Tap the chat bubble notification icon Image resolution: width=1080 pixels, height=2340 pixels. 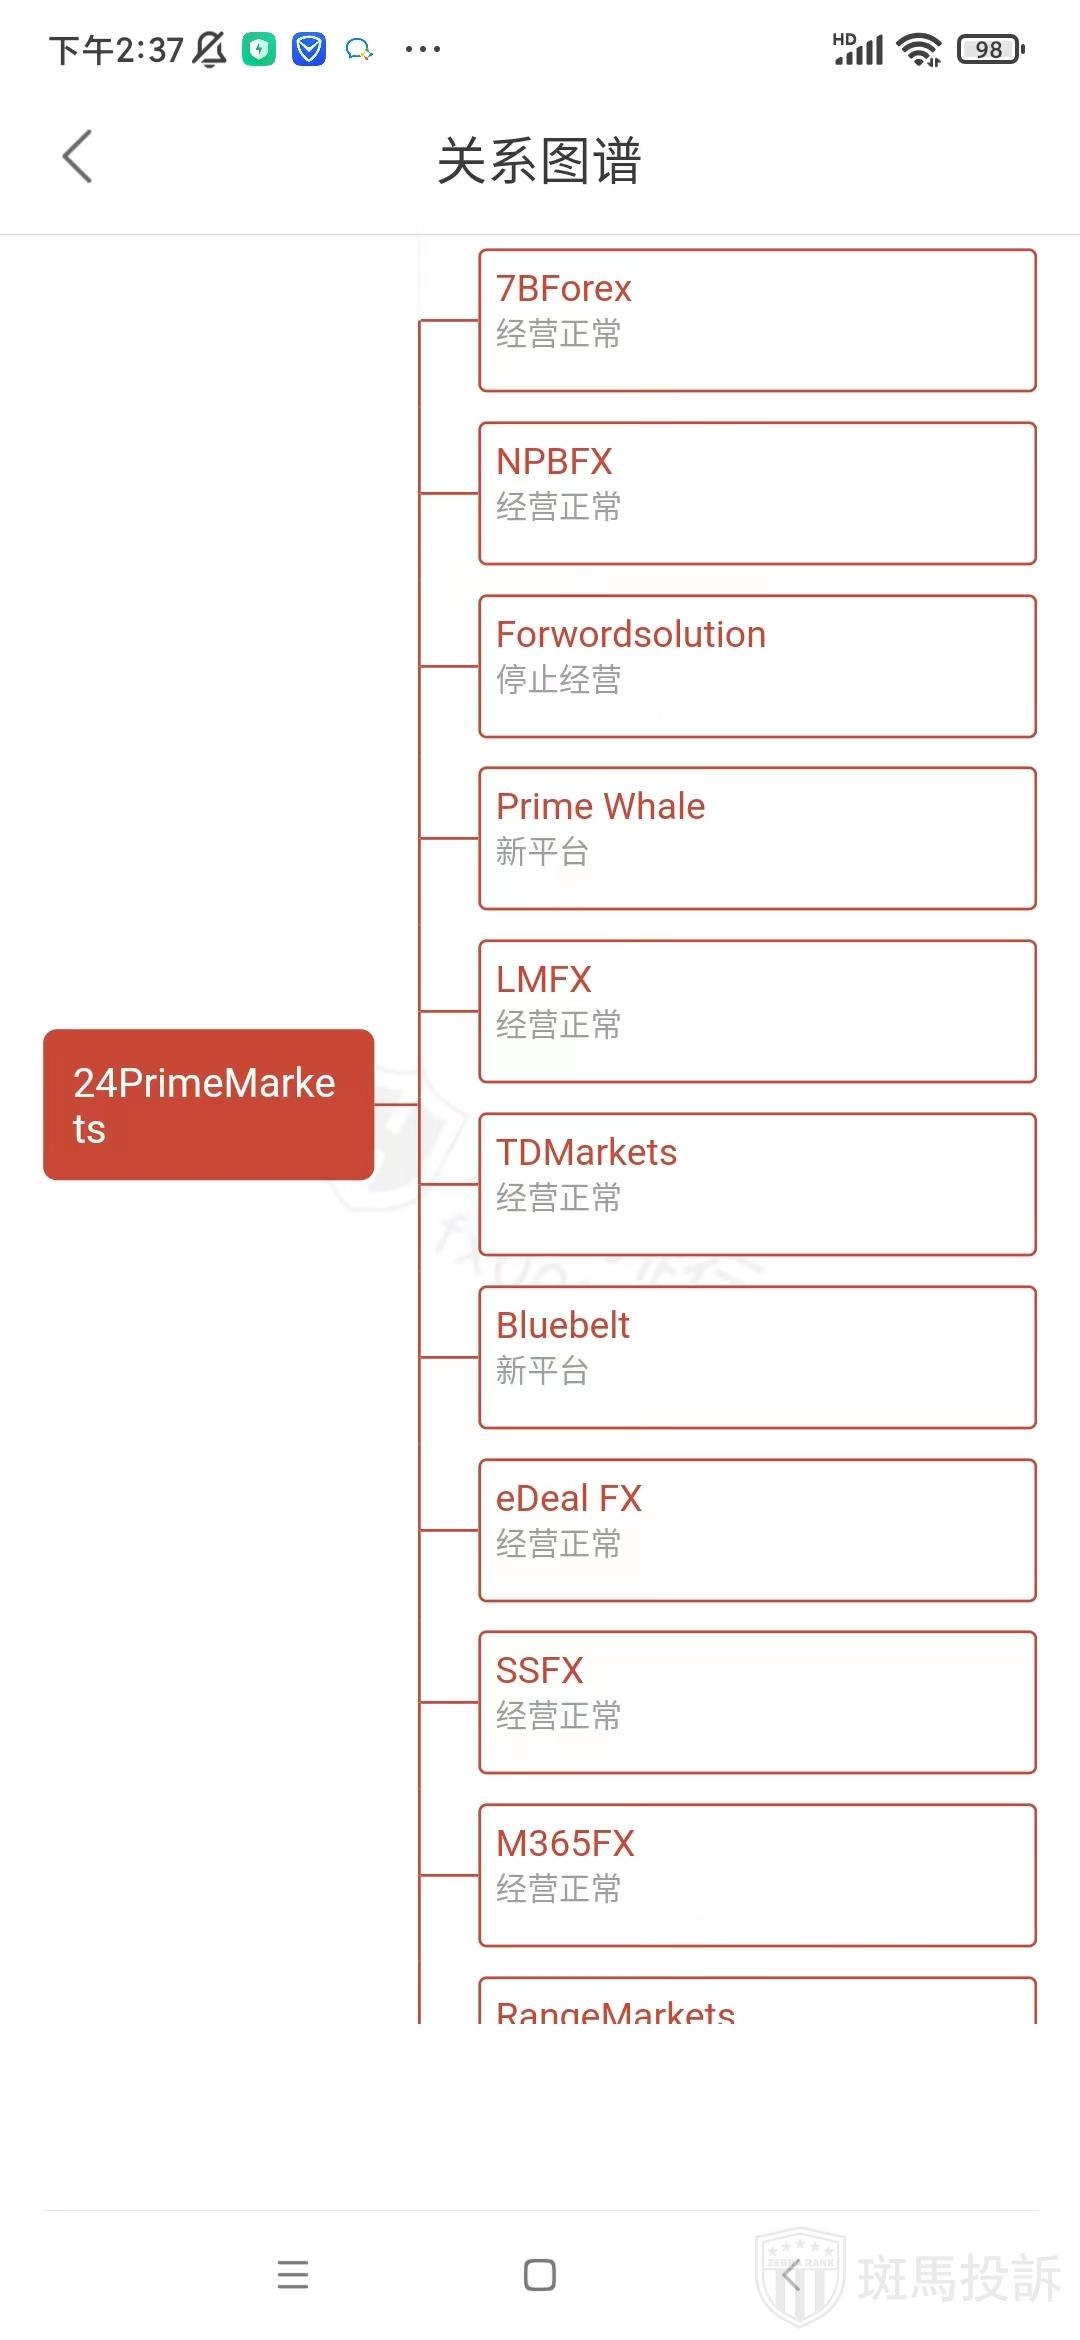pos(359,49)
